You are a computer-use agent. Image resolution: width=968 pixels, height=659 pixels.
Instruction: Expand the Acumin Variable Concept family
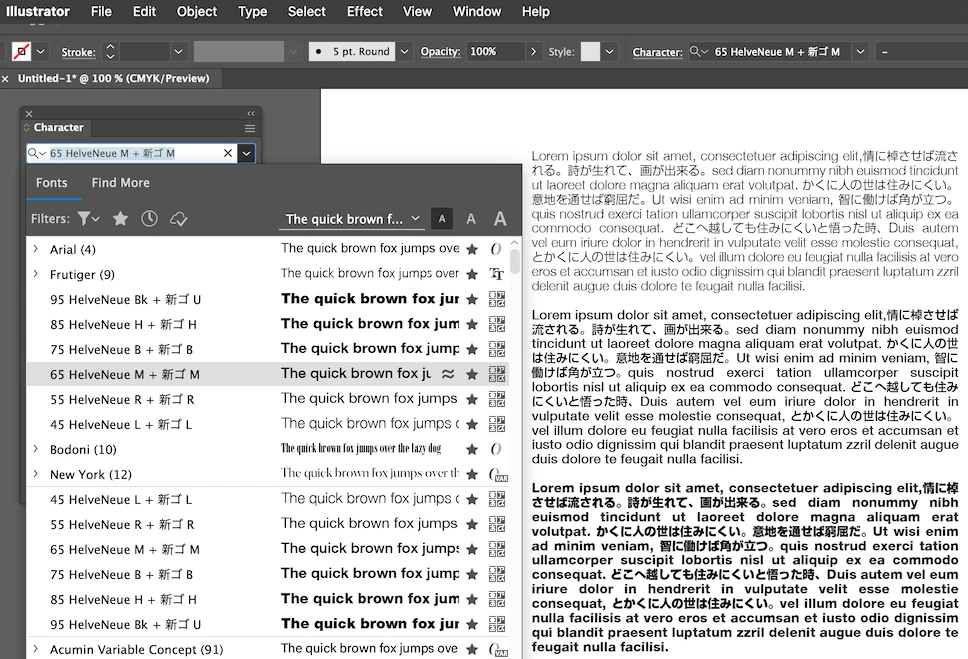(x=35, y=649)
